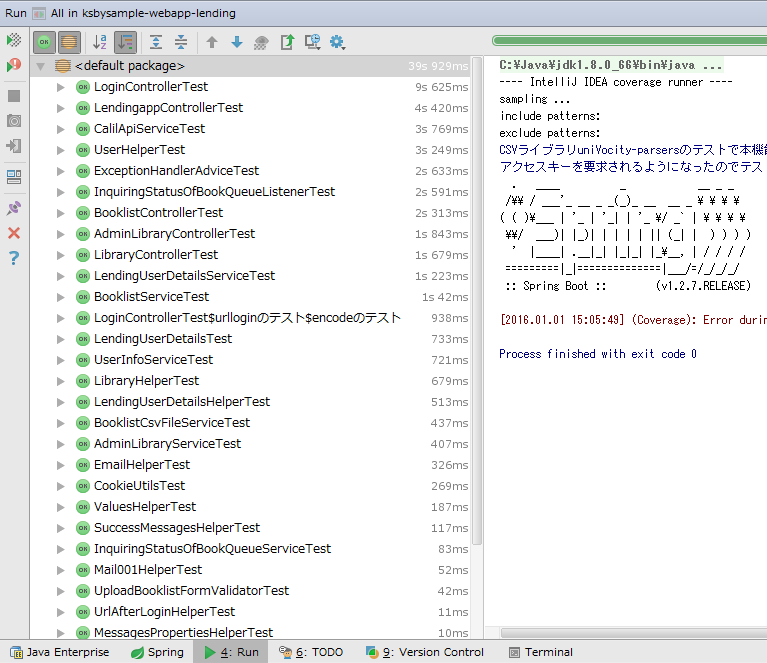Click the Restore layout icon
The image size is (767, 663).
(x=14, y=177)
